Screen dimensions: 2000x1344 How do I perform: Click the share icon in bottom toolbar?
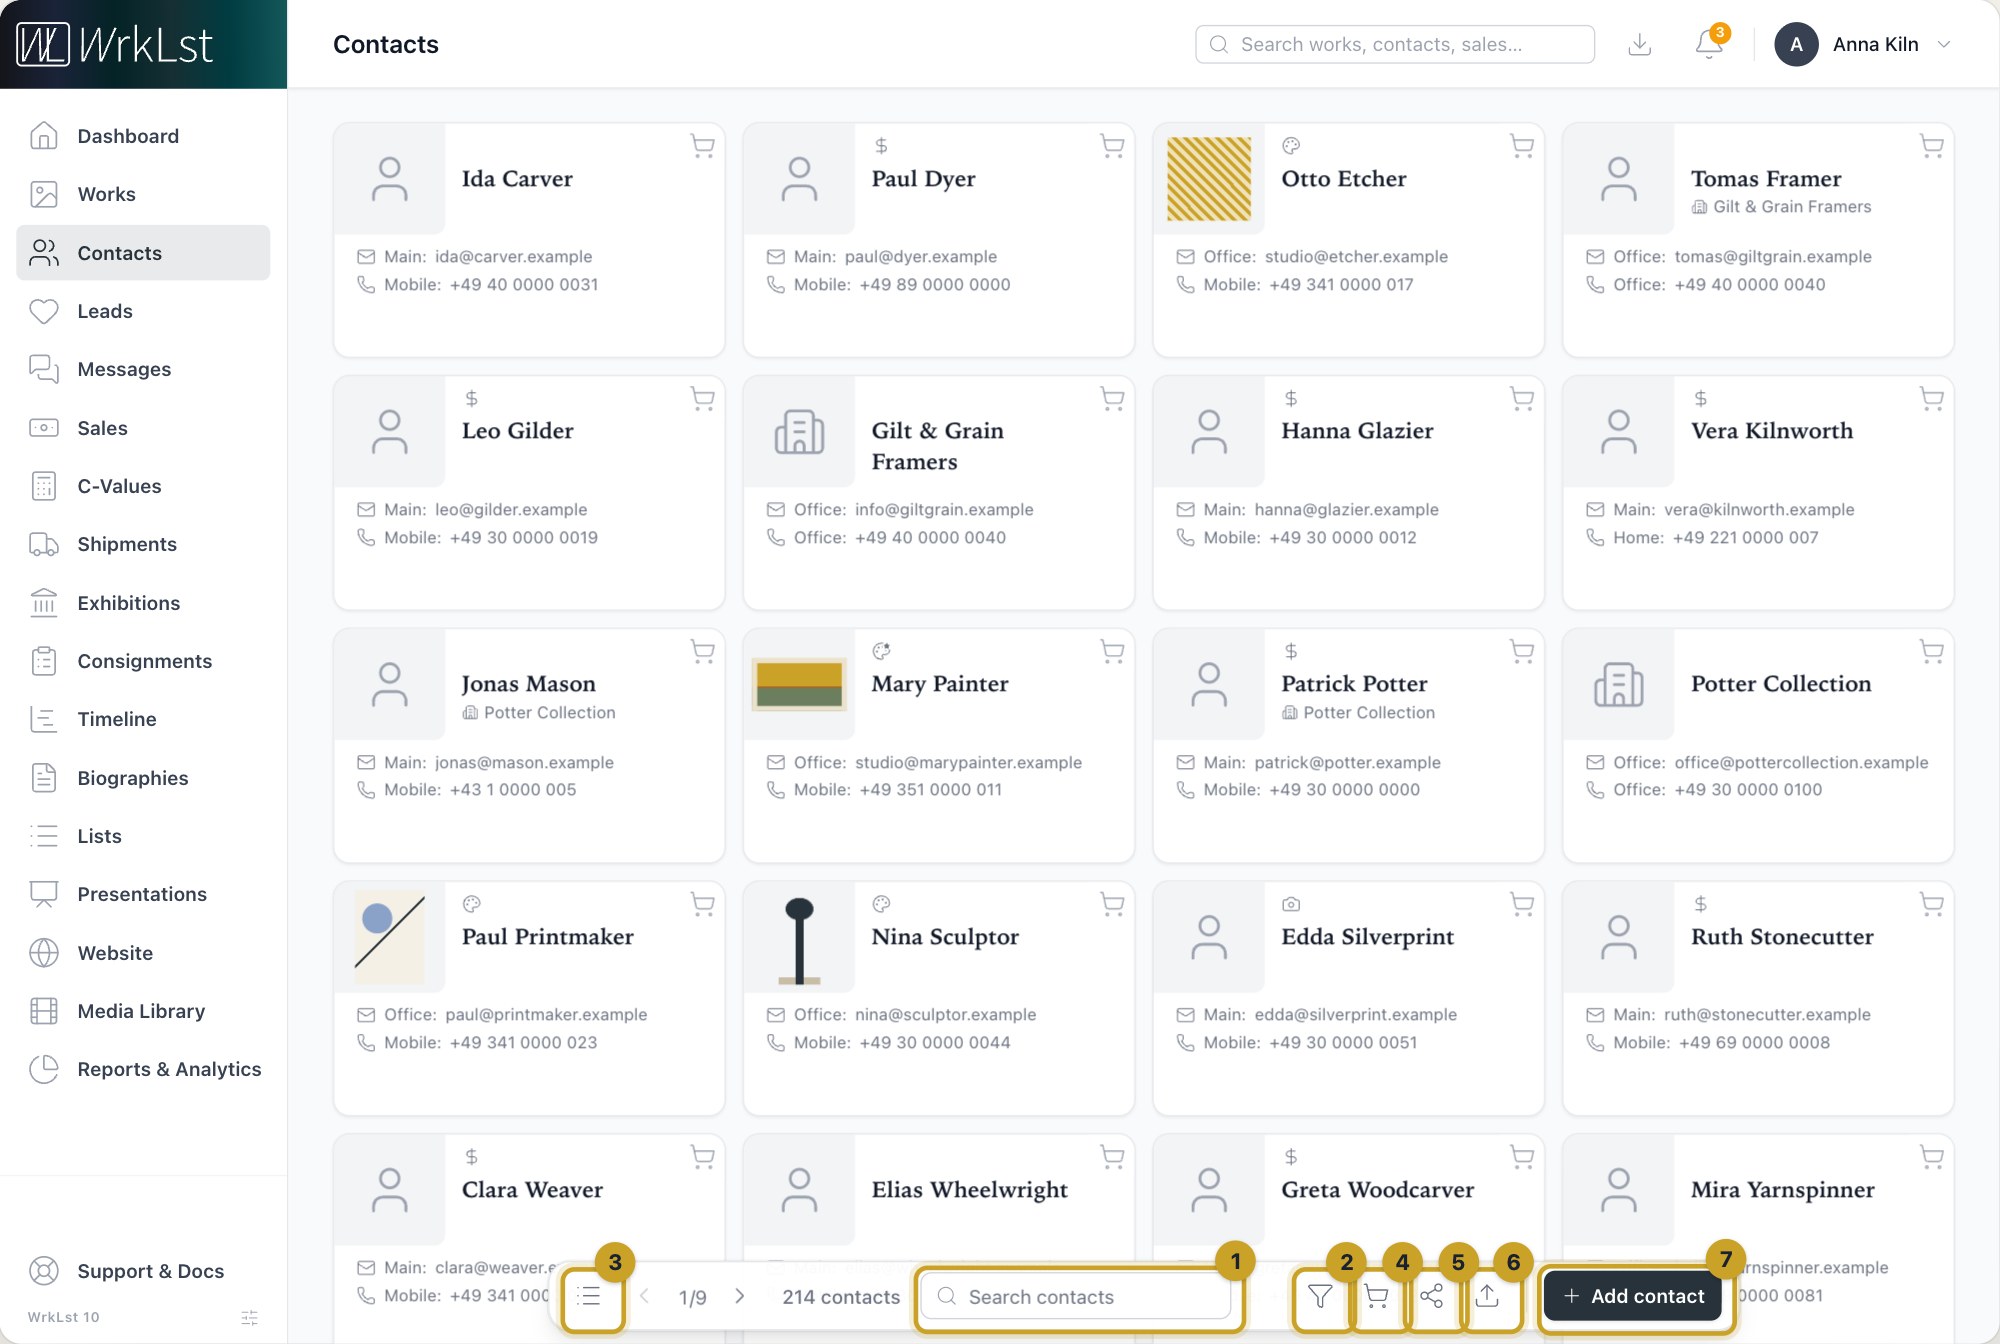pyautogui.click(x=1432, y=1296)
